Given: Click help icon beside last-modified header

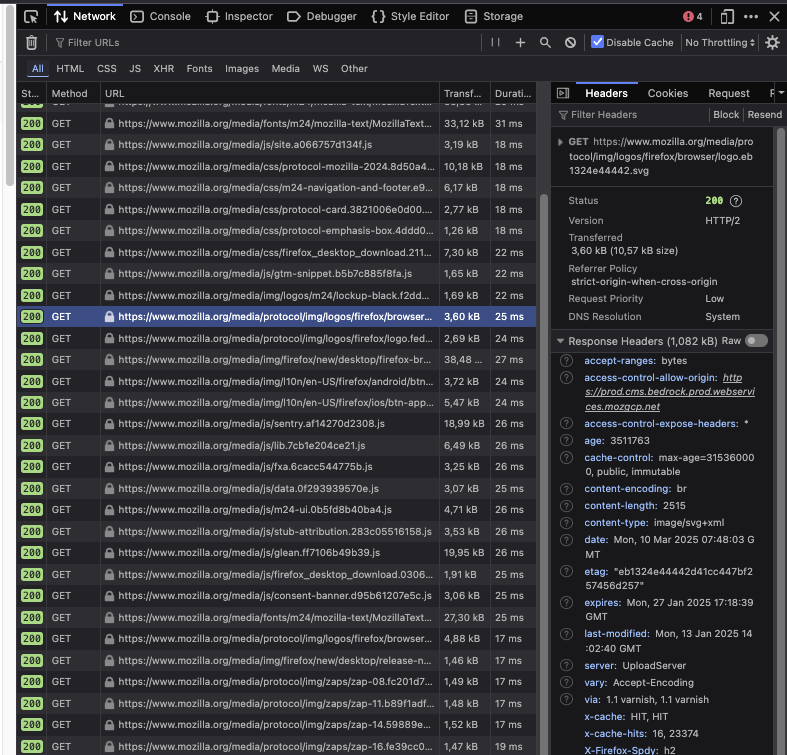Looking at the screenshot, I should point(566,634).
